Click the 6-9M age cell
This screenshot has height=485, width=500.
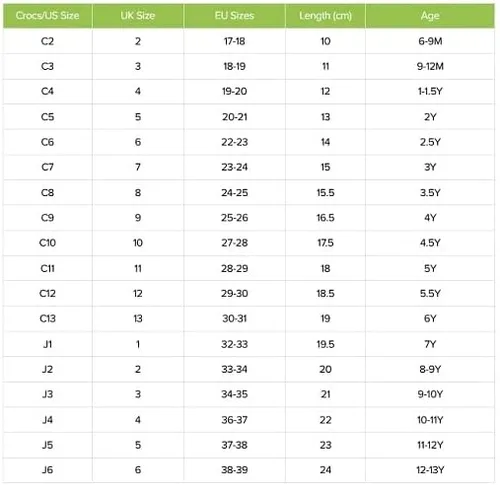(x=430, y=41)
